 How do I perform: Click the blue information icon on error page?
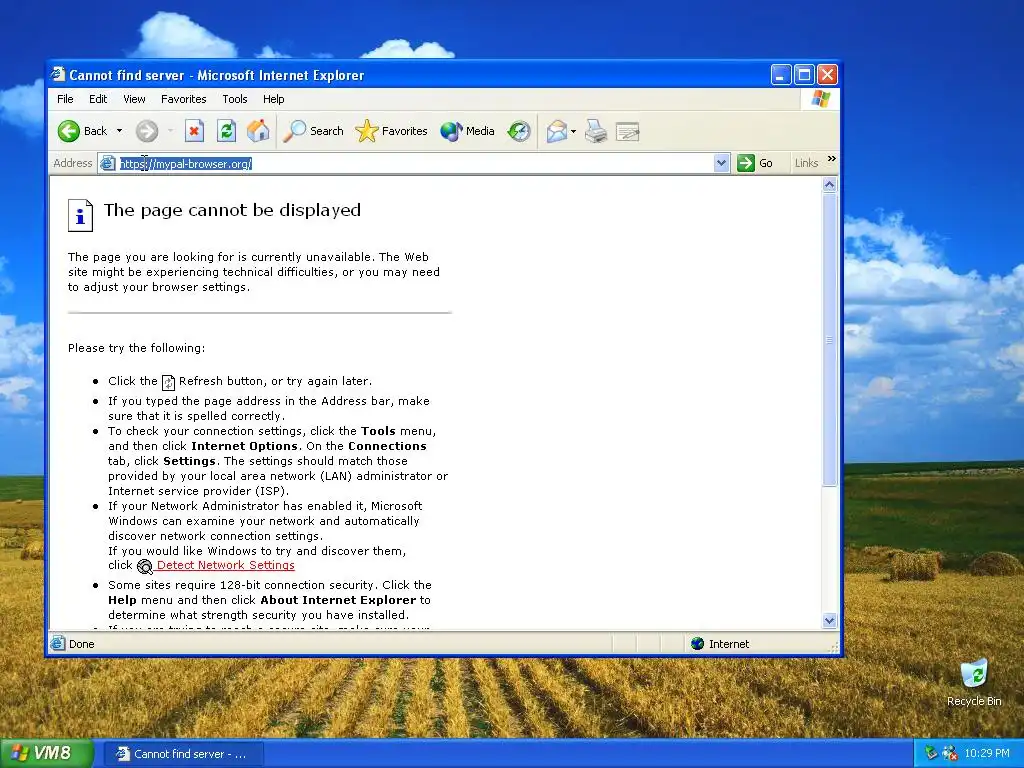[80, 216]
